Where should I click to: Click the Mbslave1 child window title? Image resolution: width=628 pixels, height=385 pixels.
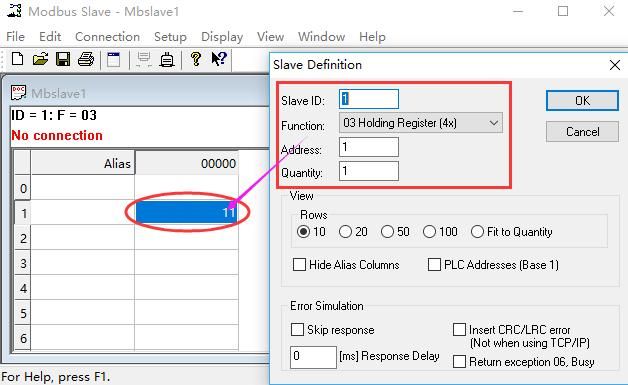click(59, 93)
